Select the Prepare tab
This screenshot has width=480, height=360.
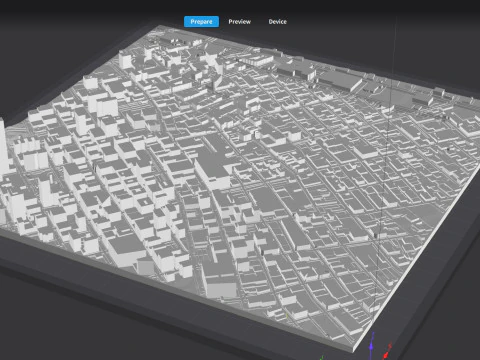point(201,22)
